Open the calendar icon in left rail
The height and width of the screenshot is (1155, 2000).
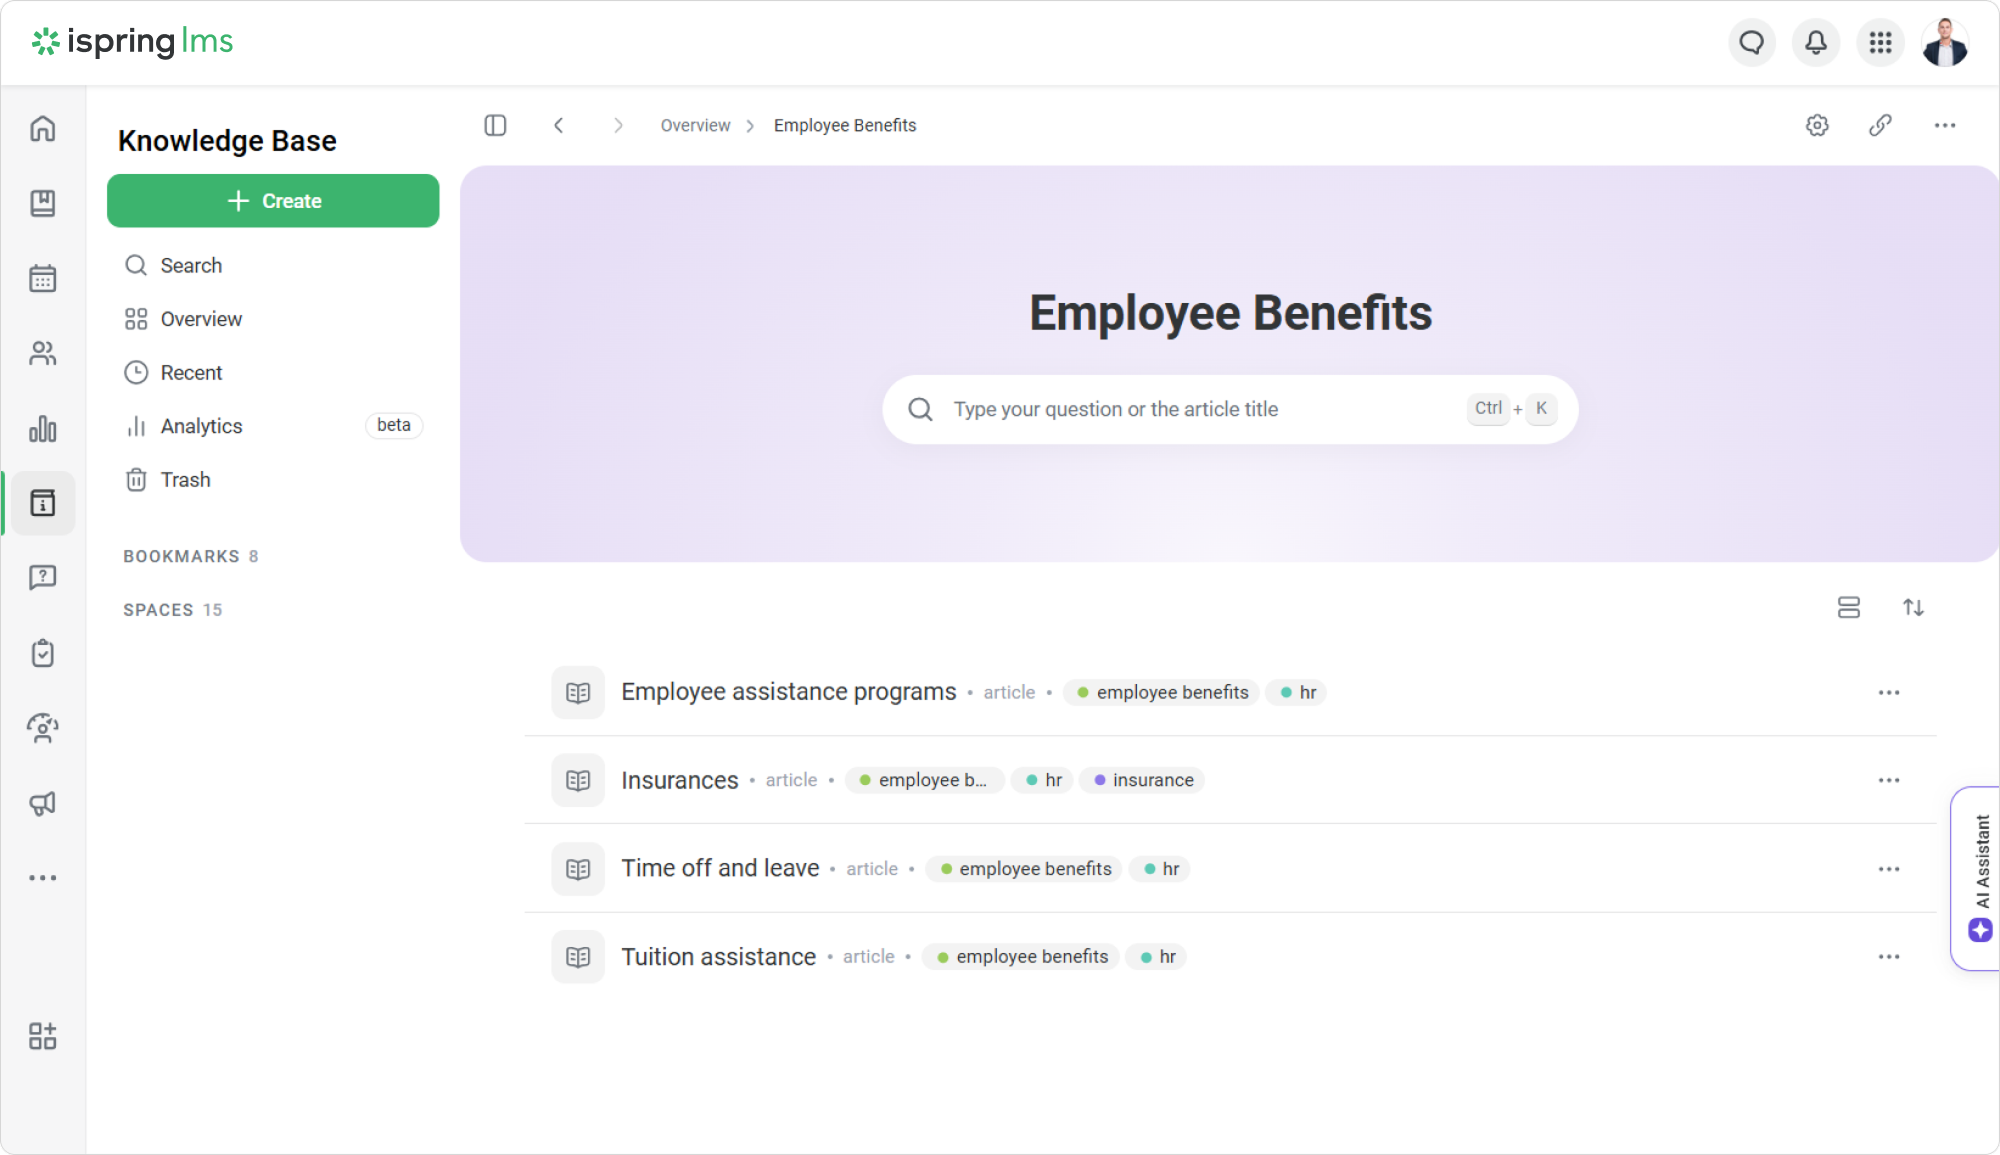(43, 279)
